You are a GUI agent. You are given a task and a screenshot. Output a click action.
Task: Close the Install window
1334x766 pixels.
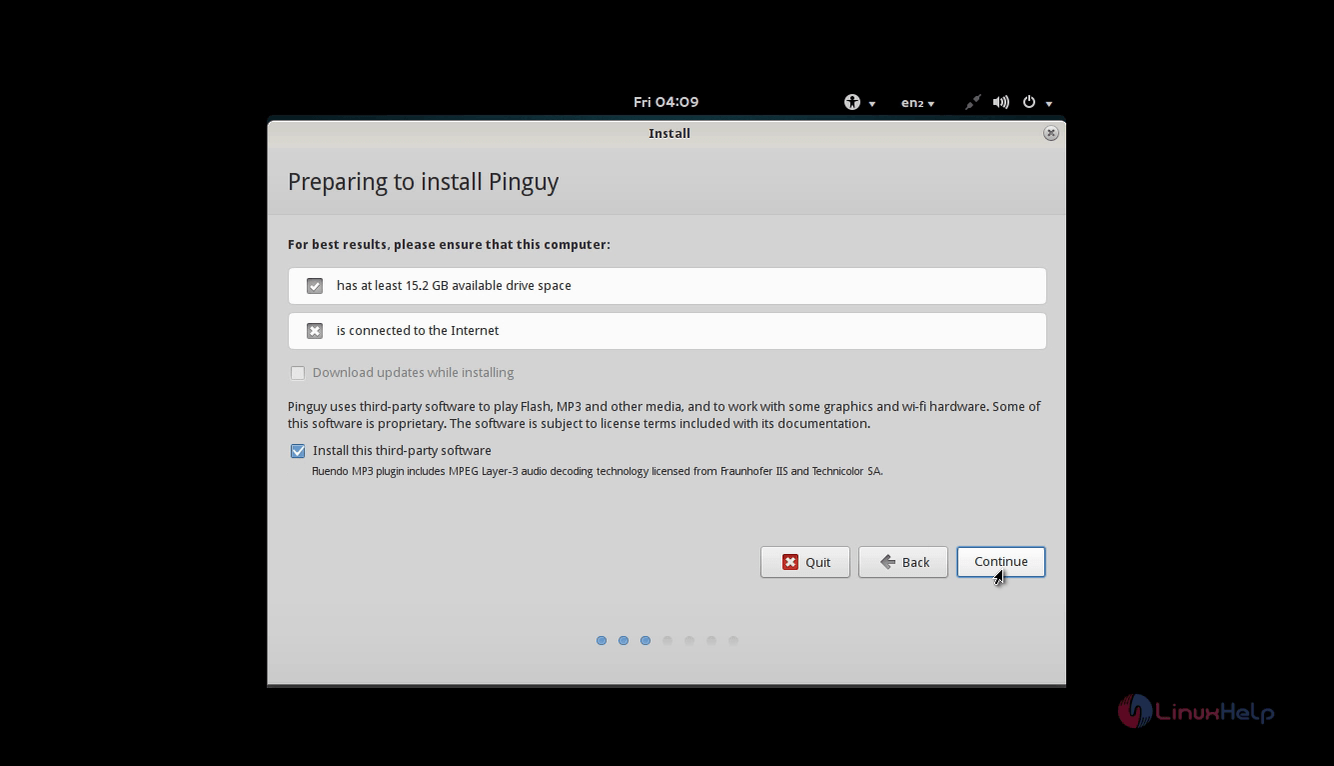pyautogui.click(x=1050, y=133)
